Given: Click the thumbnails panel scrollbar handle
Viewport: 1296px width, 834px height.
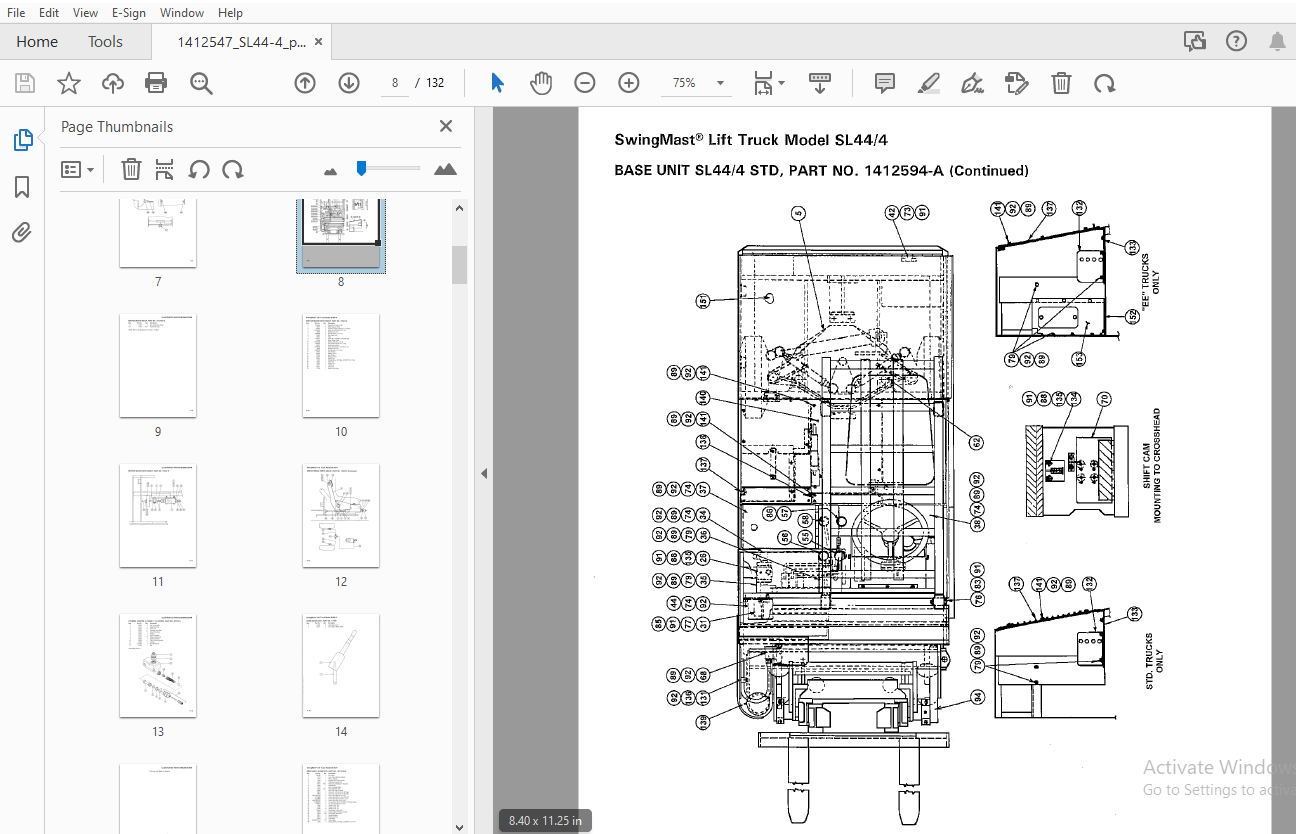Looking at the screenshot, I should pyautogui.click(x=459, y=265).
